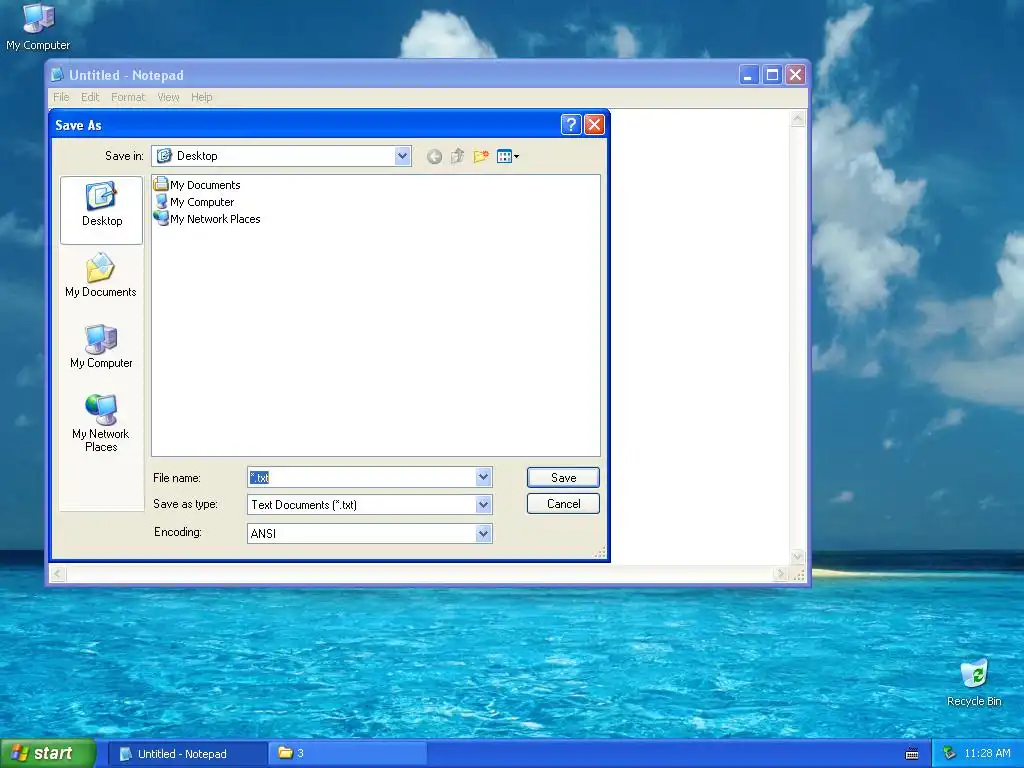Create a new folder in Save As
Image resolution: width=1024 pixels, height=768 pixels.
pos(481,156)
